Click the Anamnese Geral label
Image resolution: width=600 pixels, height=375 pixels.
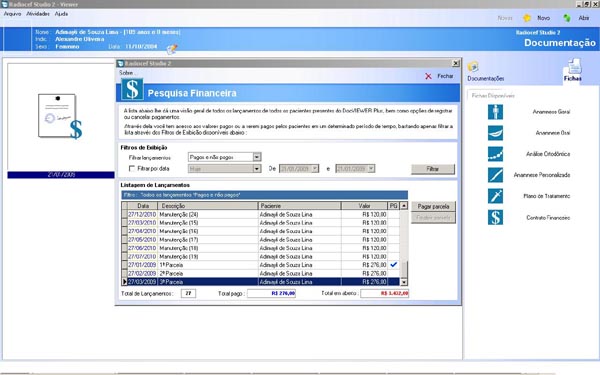click(551, 112)
